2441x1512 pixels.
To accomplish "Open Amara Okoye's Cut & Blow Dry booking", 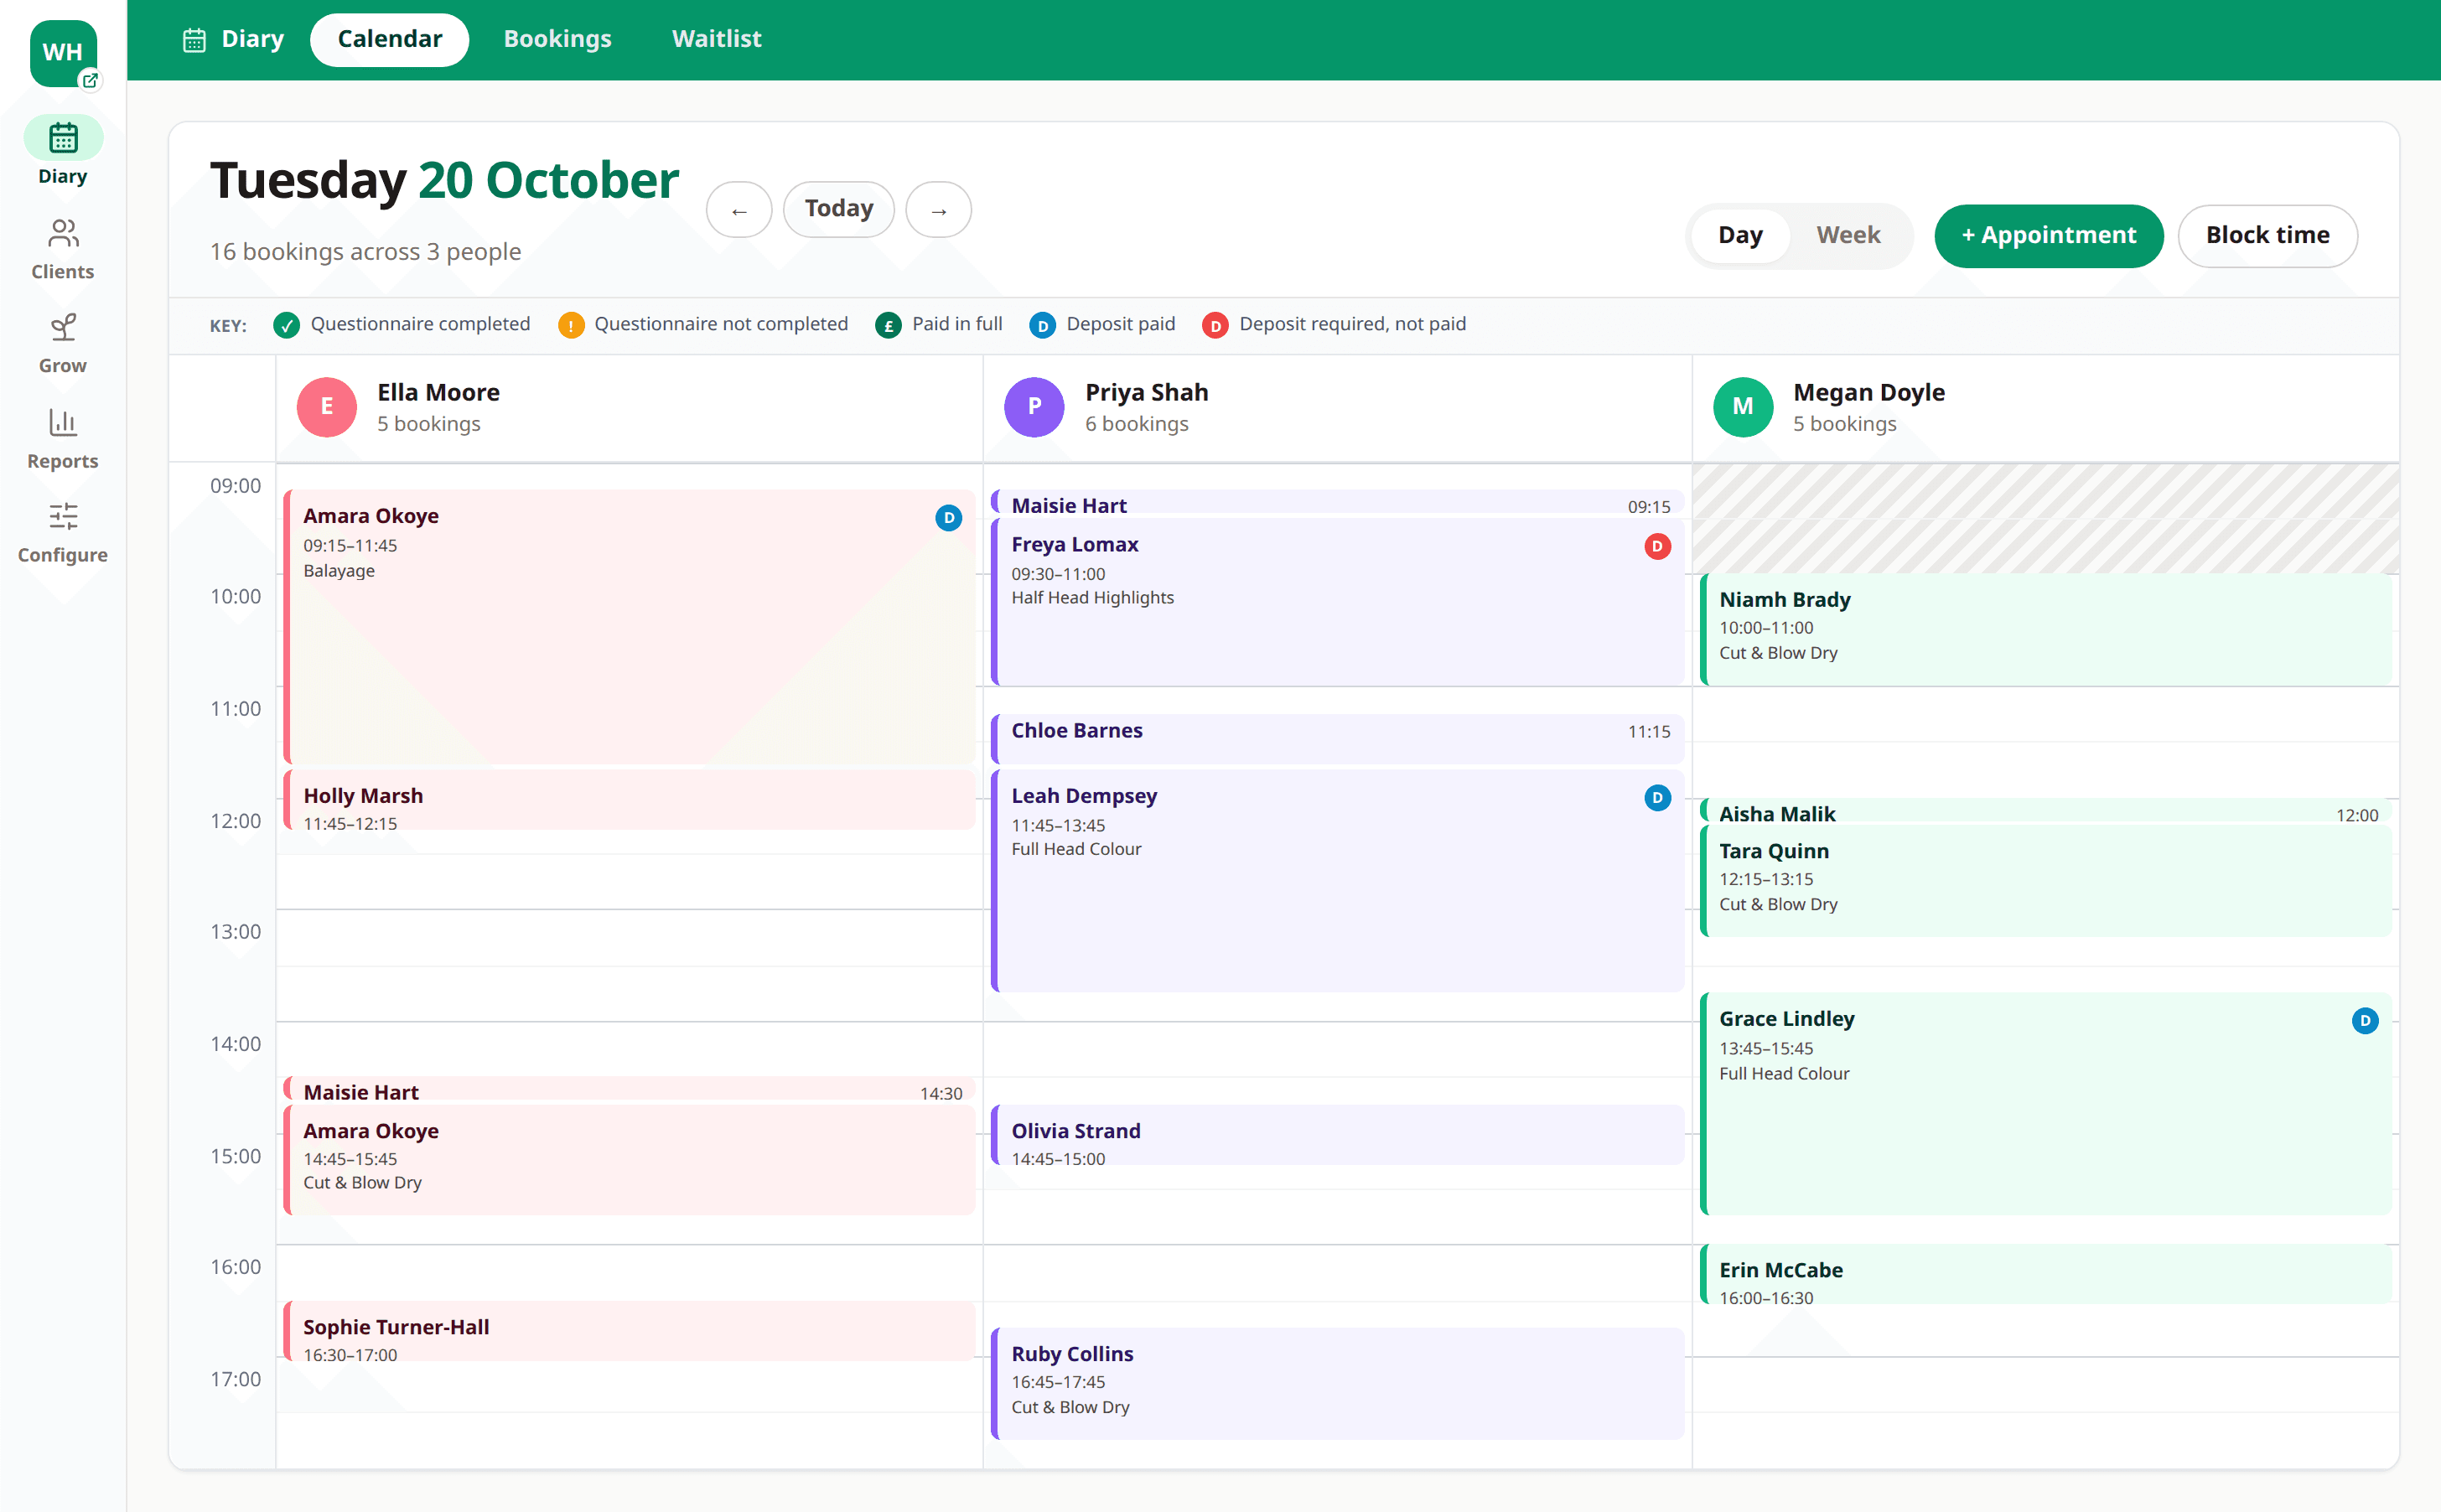I will click(x=629, y=1160).
